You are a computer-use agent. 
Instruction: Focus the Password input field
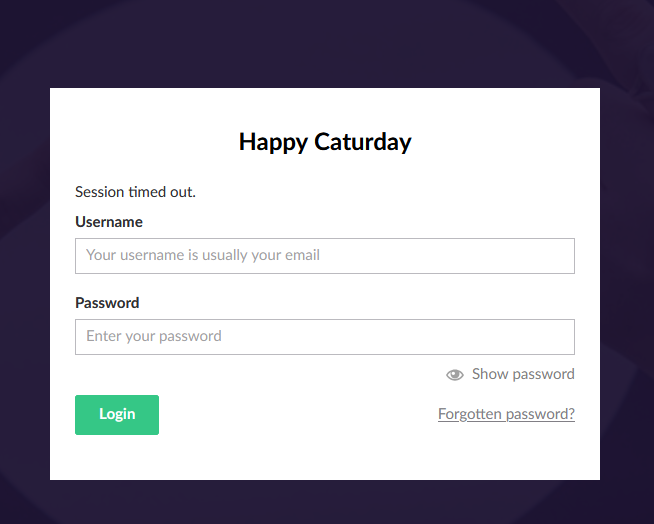[x=325, y=337]
